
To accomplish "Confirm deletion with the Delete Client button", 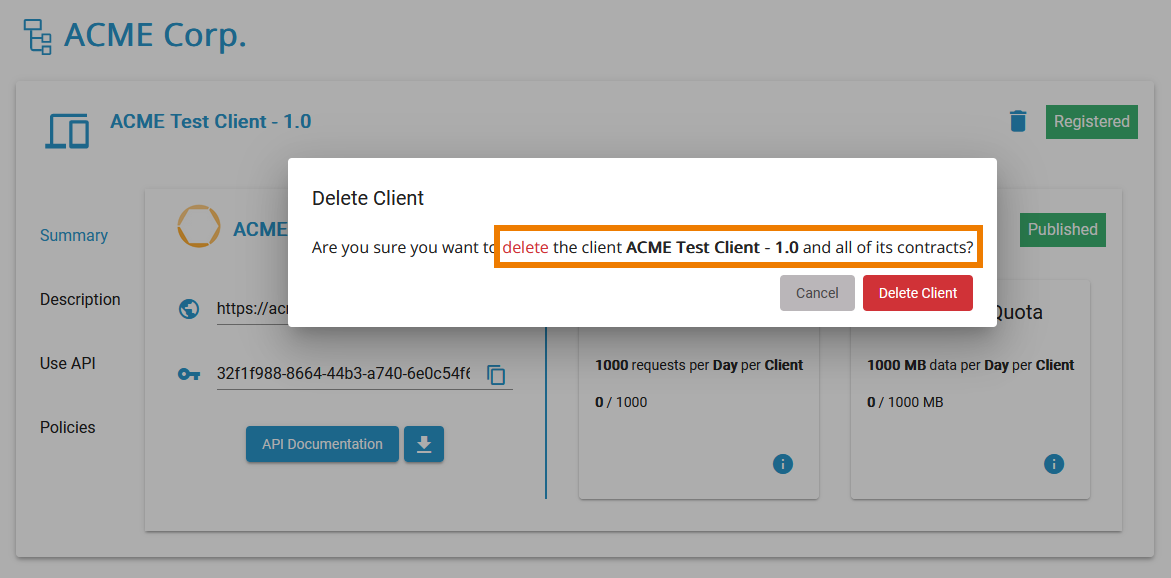I will tap(917, 292).
